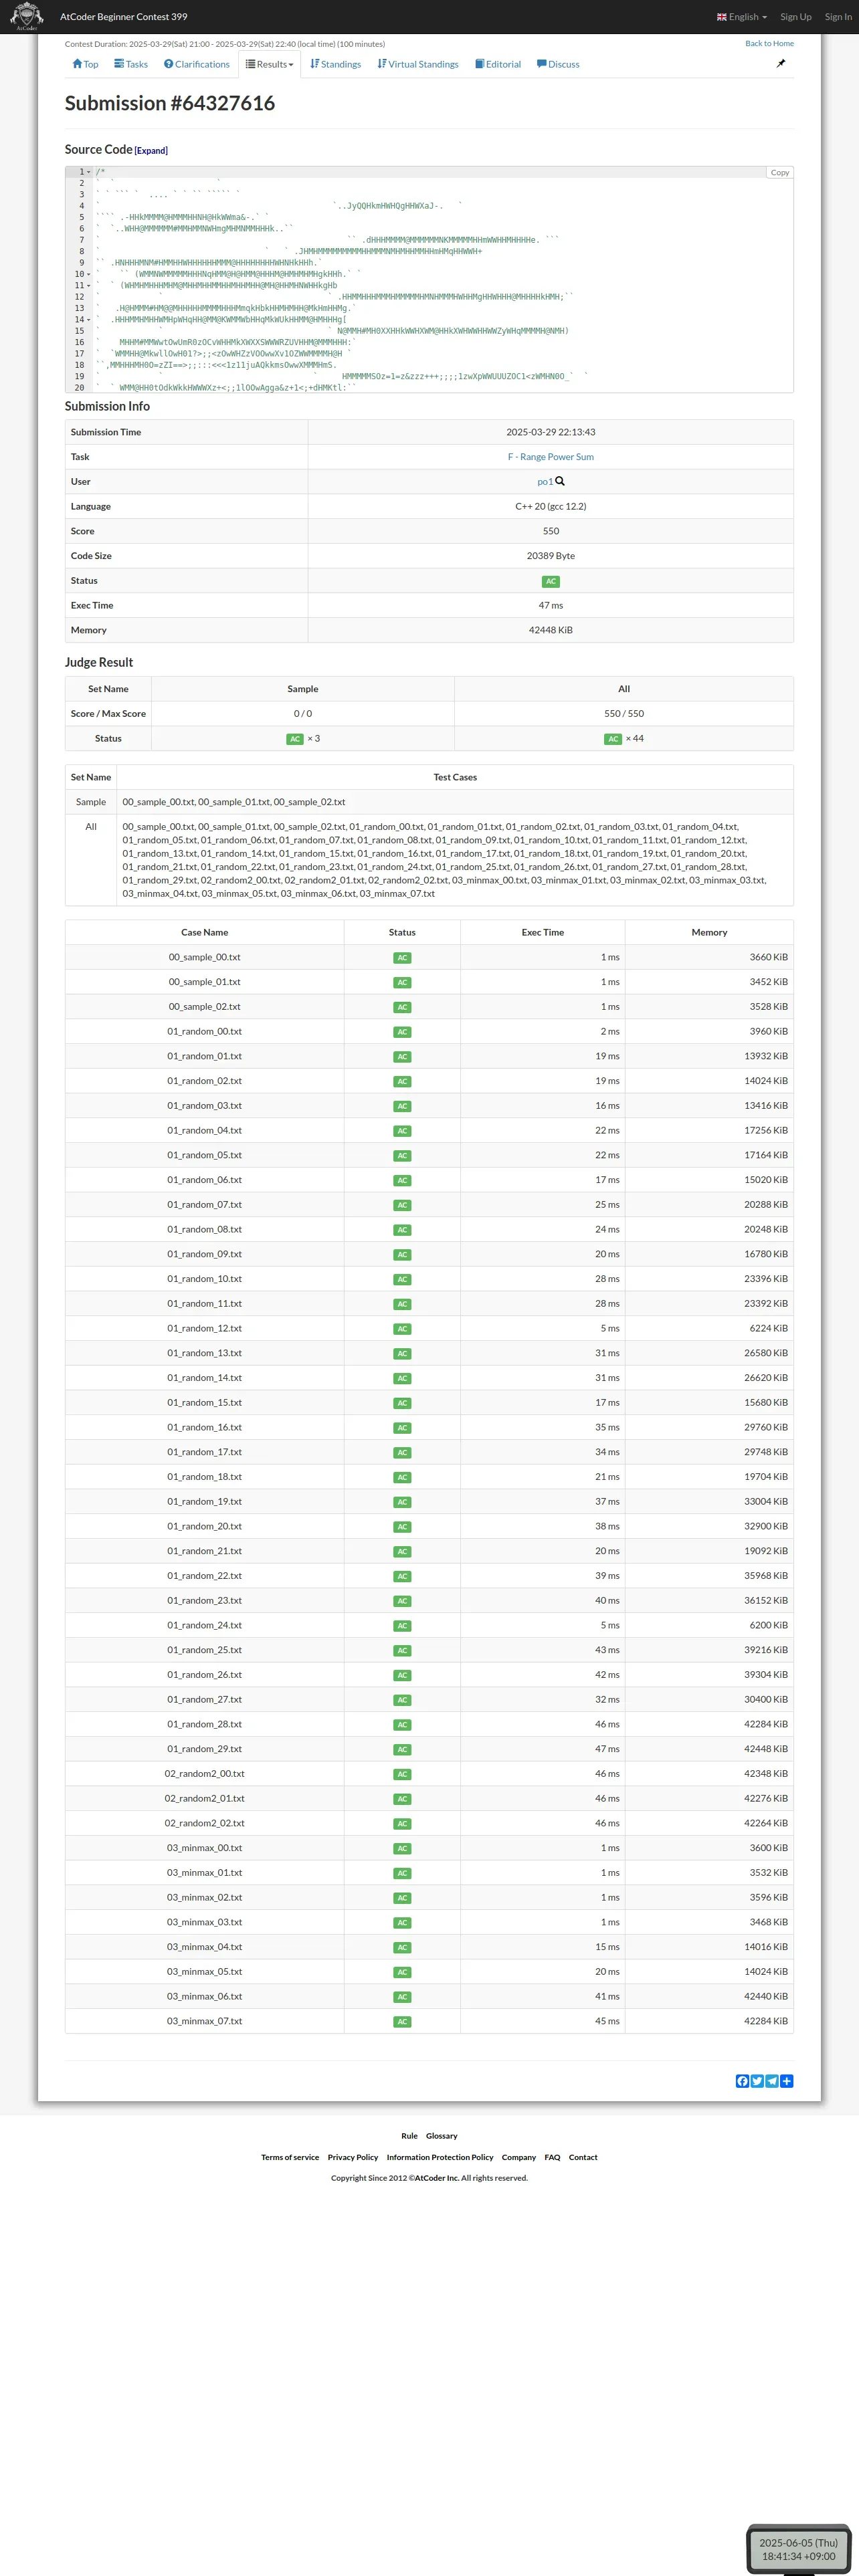Open the Results dropdown tab
This screenshot has height=2576, width=859.
coord(270,64)
